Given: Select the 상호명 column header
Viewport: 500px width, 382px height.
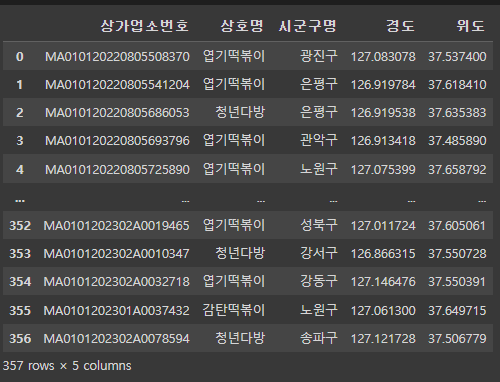Looking at the screenshot, I should [242, 26].
